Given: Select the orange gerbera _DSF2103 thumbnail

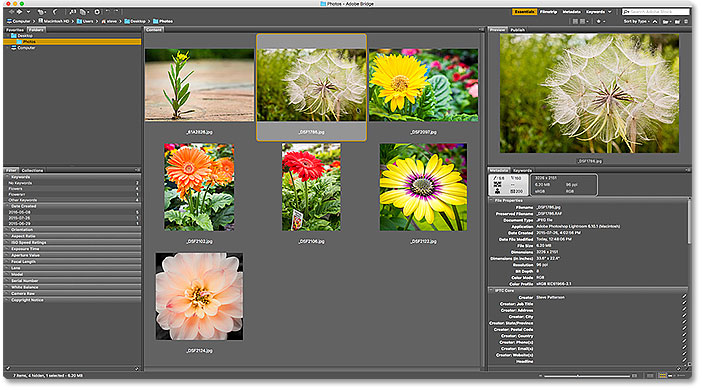Looking at the screenshot, I should [199, 187].
